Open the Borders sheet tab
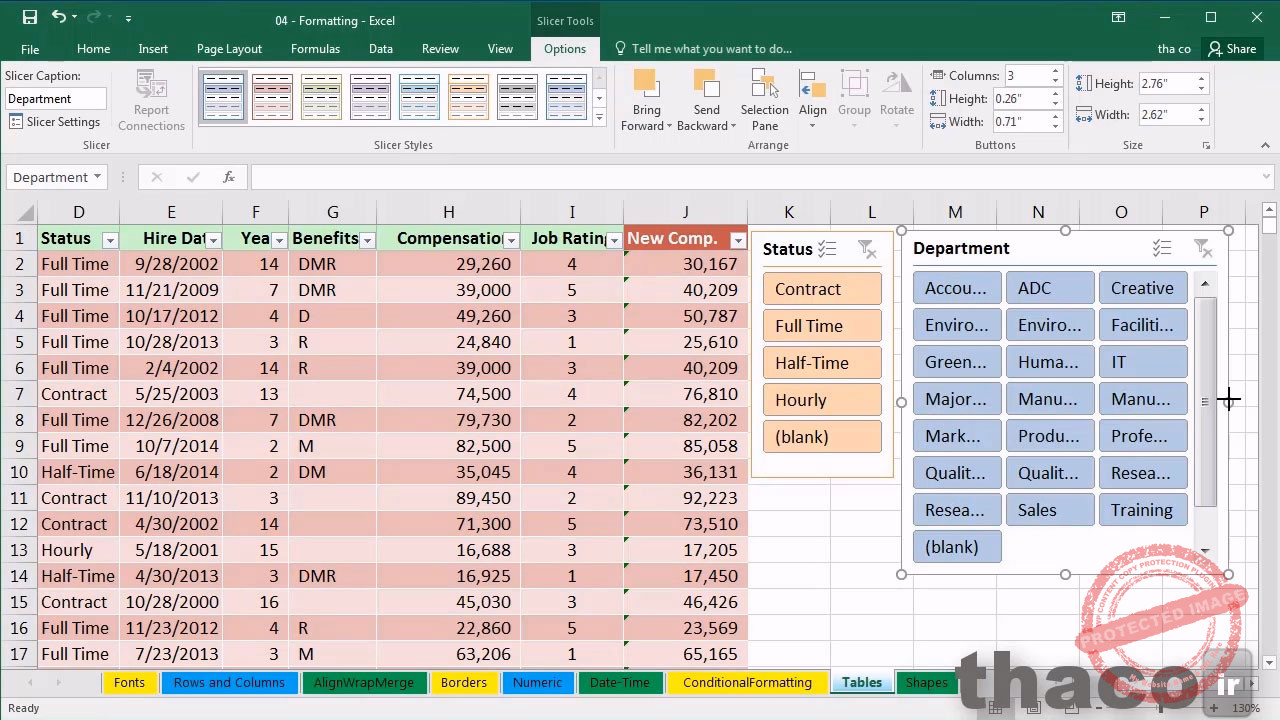The height and width of the screenshot is (720, 1280). 464,682
